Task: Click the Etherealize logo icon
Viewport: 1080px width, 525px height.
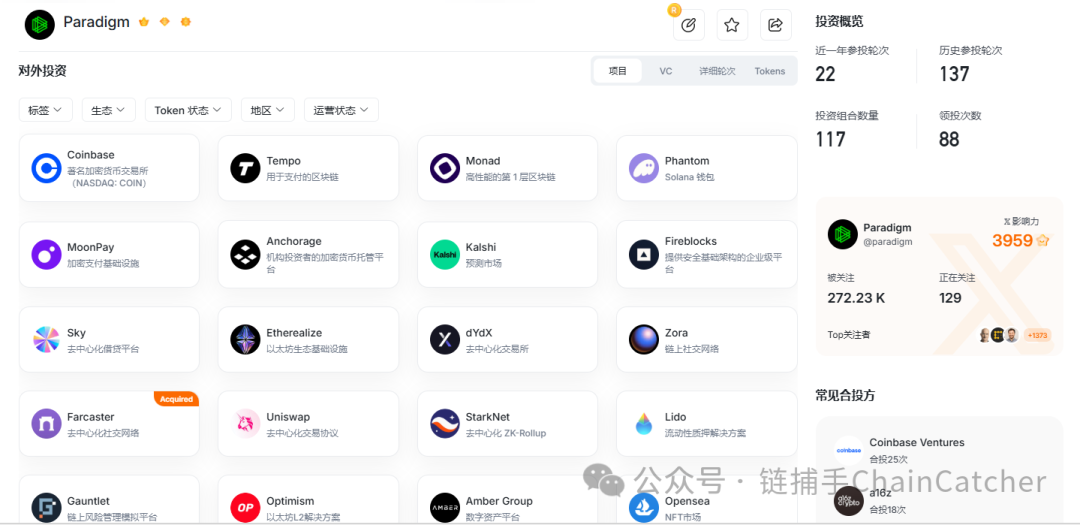Action: pyautogui.click(x=245, y=340)
